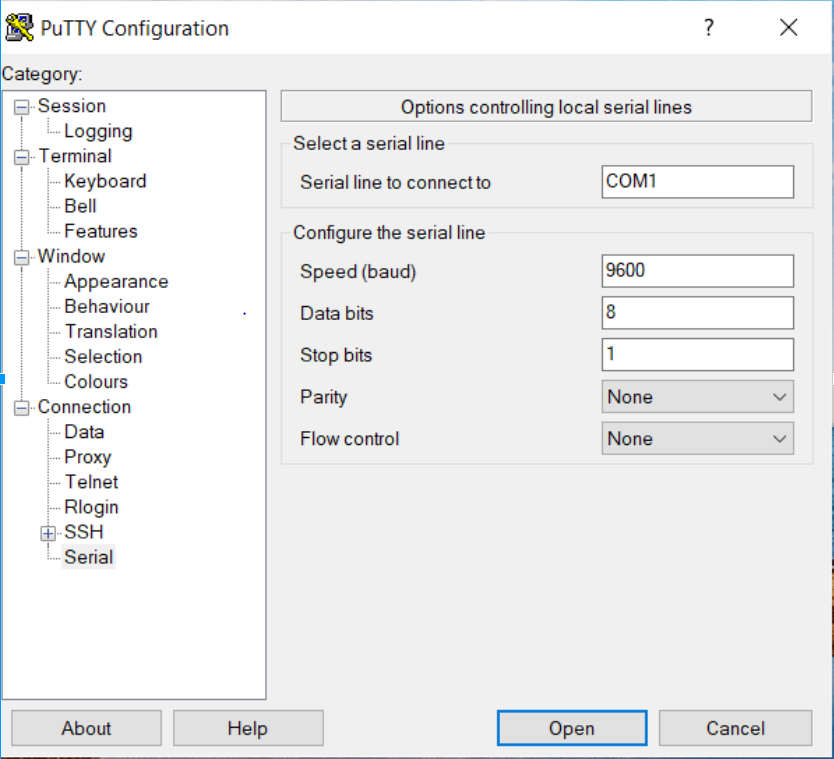Select the Appearance category
This screenshot has height=759, width=834.
[116, 281]
